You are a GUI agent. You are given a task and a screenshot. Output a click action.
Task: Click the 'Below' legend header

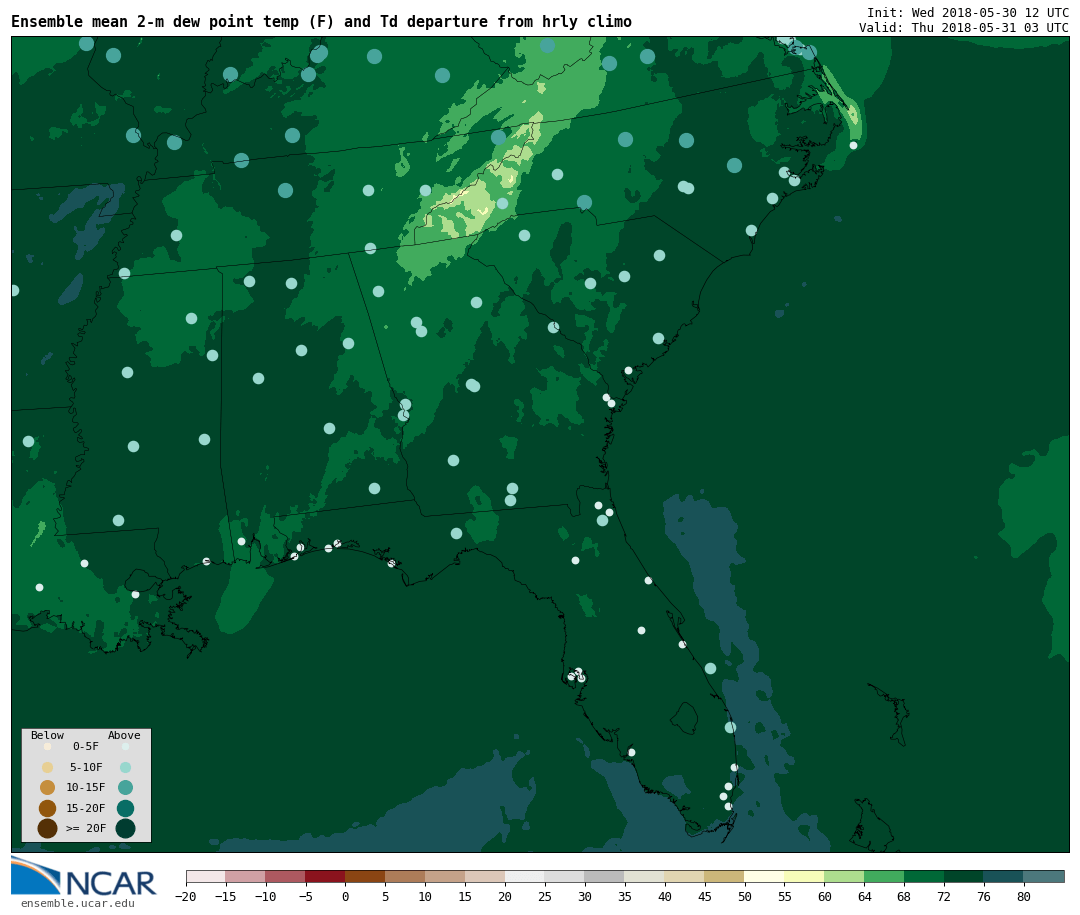coord(48,735)
